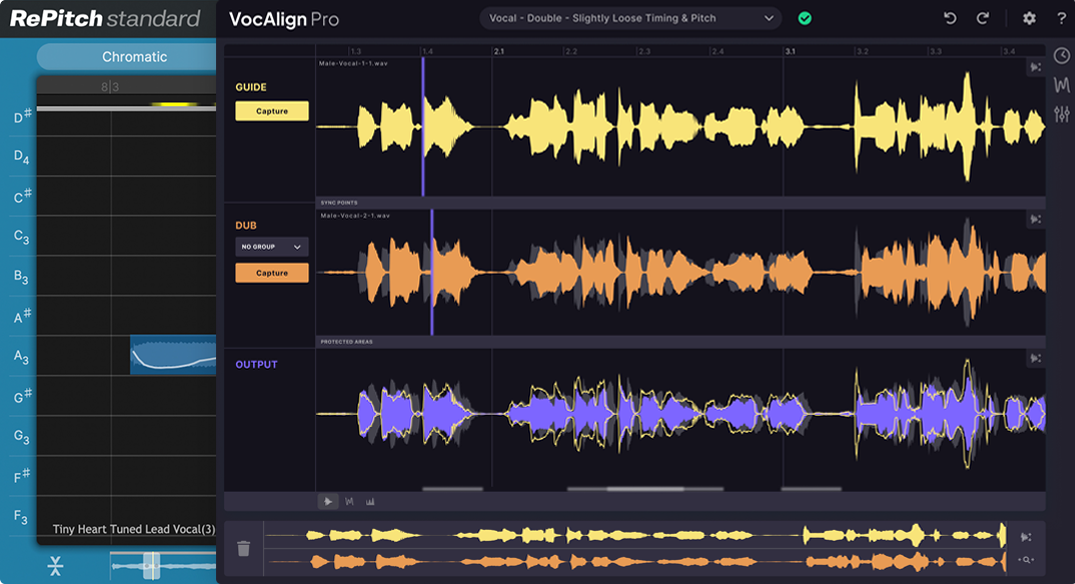Open VocAlign settings gear
Image resolution: width=1075 pixels, height=584 pixels.
1029,17
